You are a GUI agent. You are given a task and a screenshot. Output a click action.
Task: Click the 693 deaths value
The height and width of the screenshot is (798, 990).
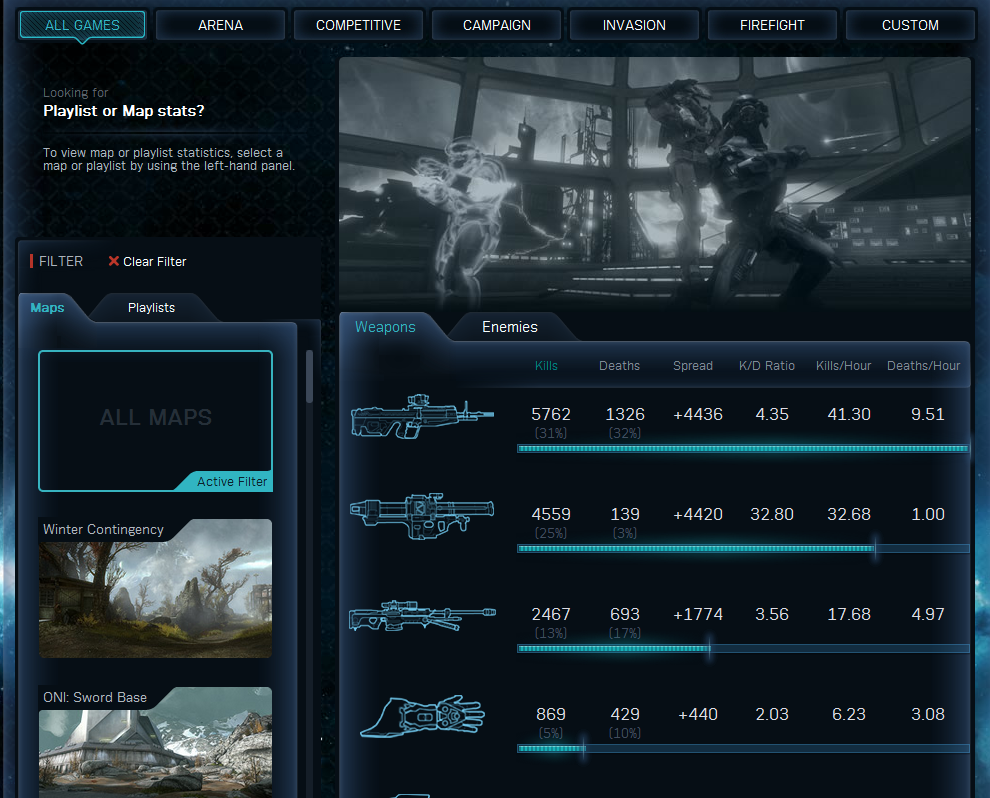tap(624, 614)
